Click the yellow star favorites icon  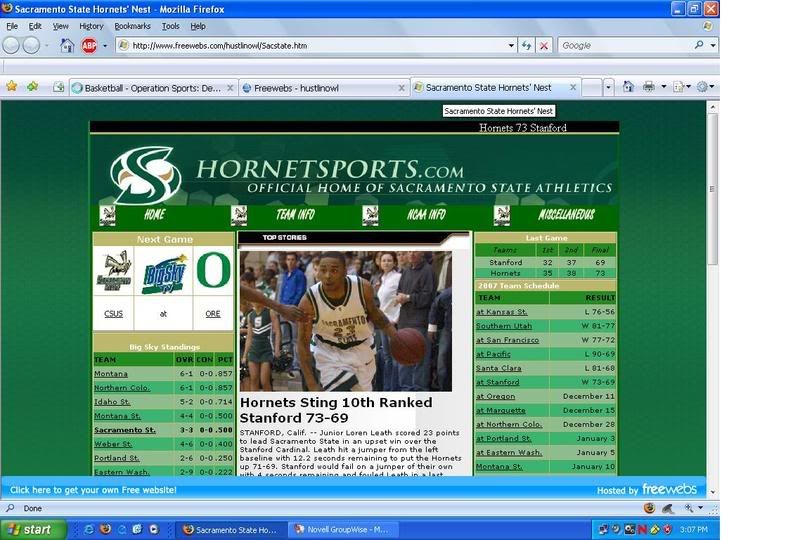coord(12,87)
